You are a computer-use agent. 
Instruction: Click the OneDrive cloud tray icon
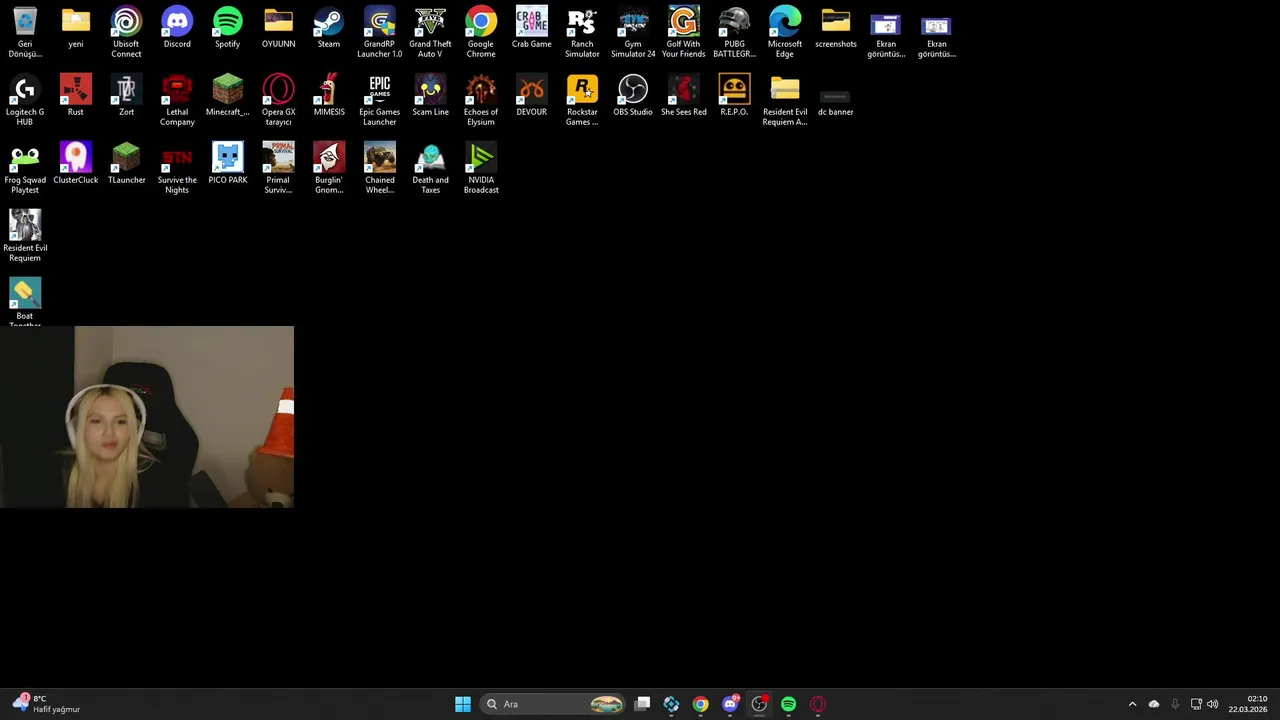tap(1154, 704)
